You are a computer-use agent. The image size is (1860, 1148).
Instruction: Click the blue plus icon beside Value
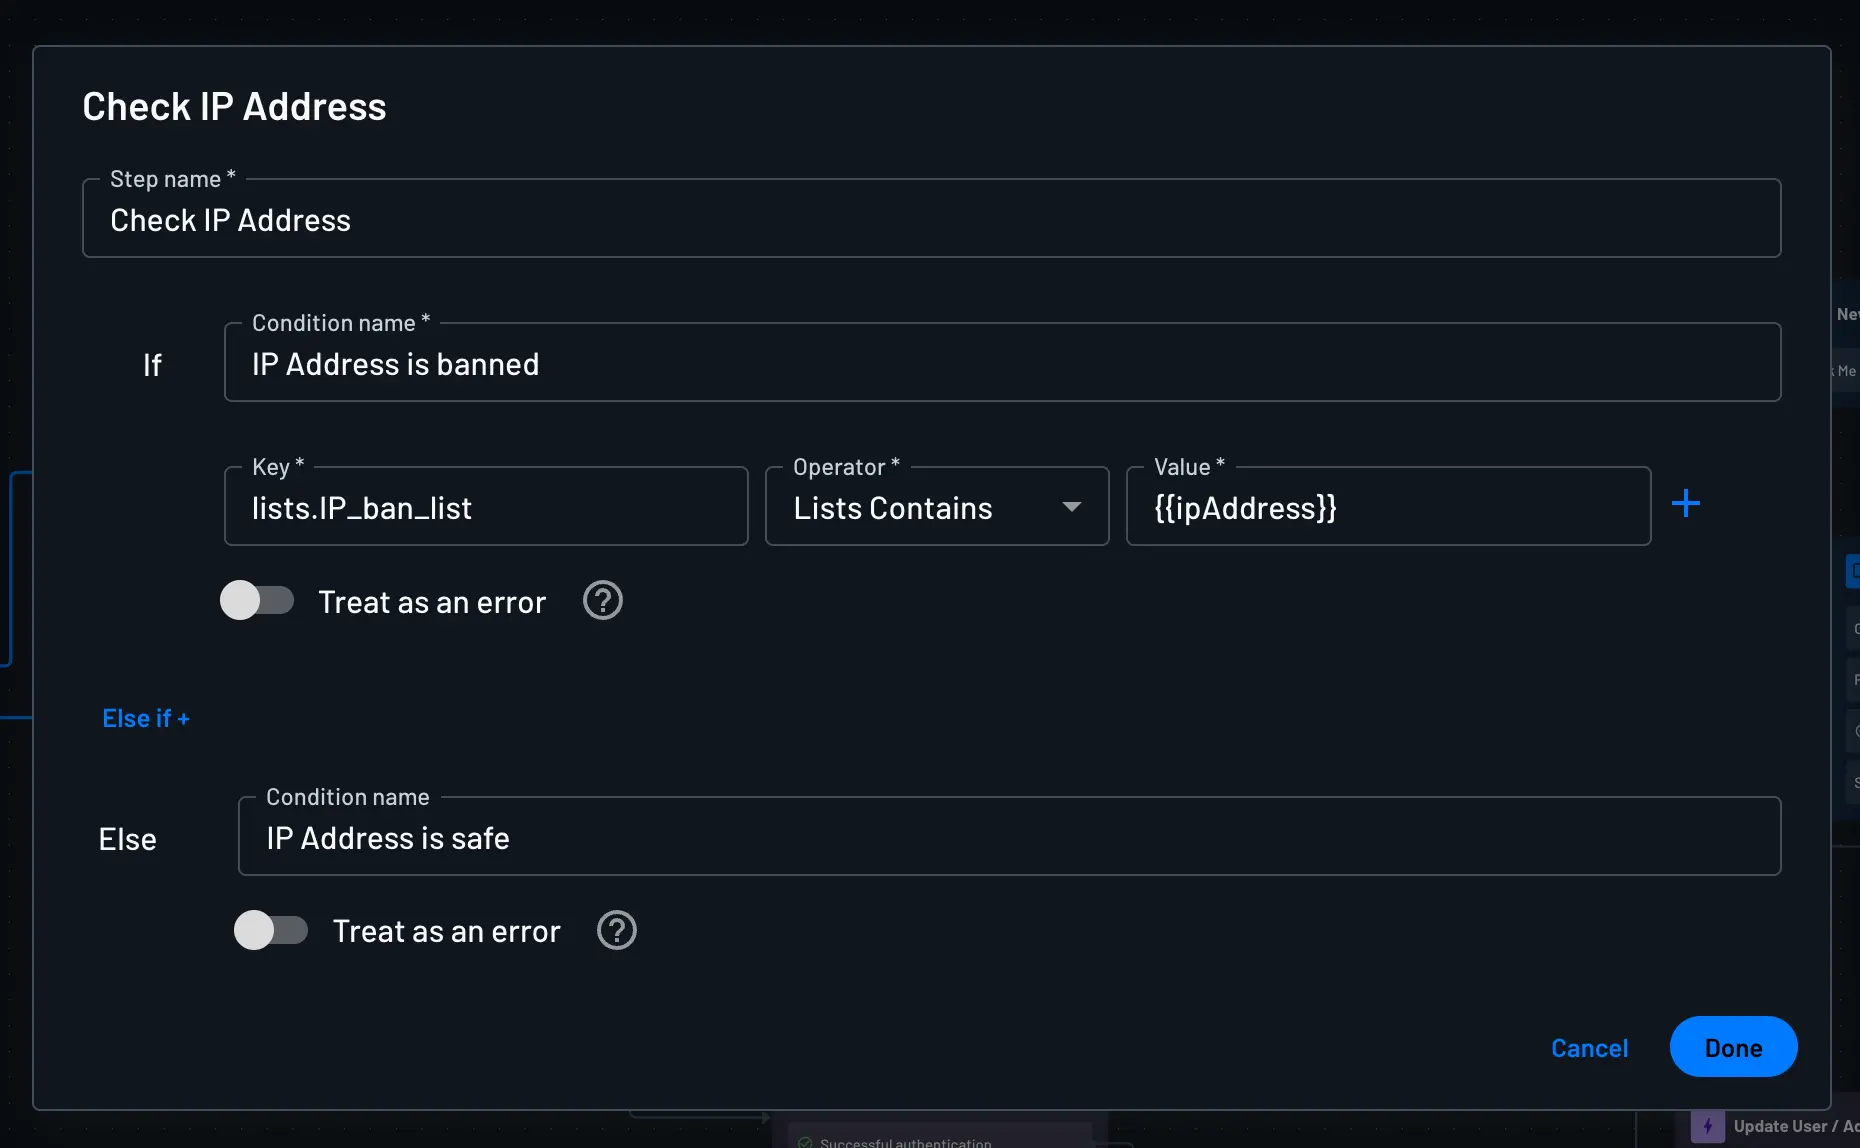click(x=1686, y=503)
